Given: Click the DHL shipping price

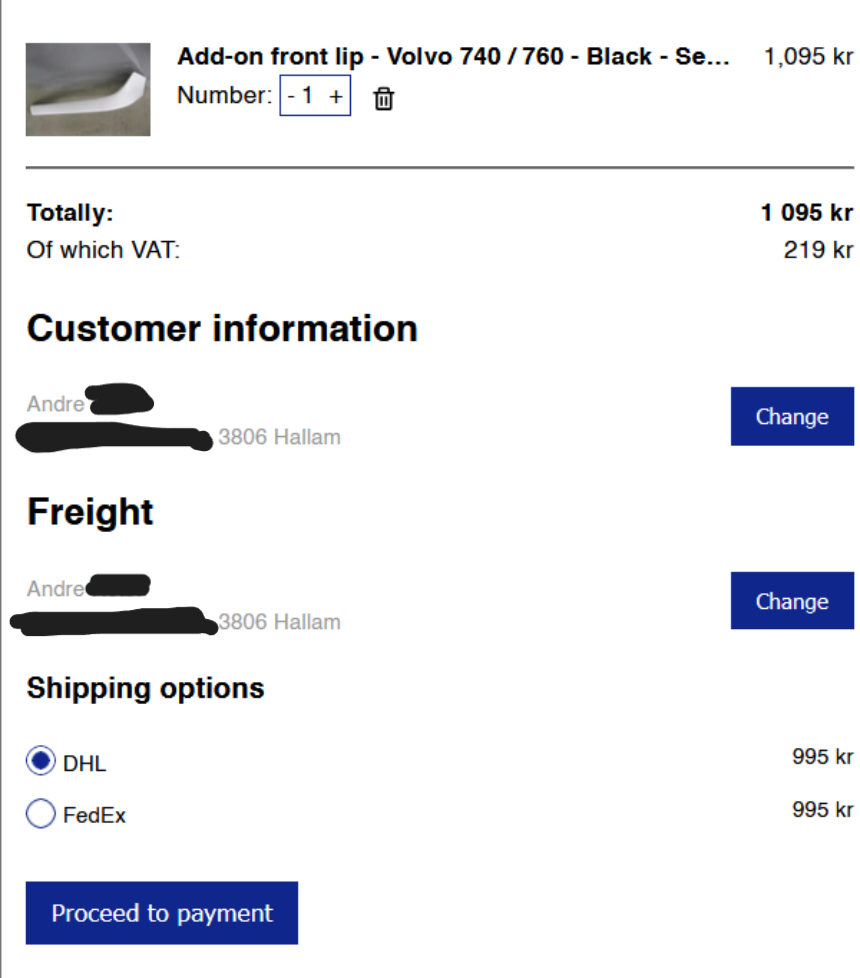Looking at the screenshot, I should point(822,757).
